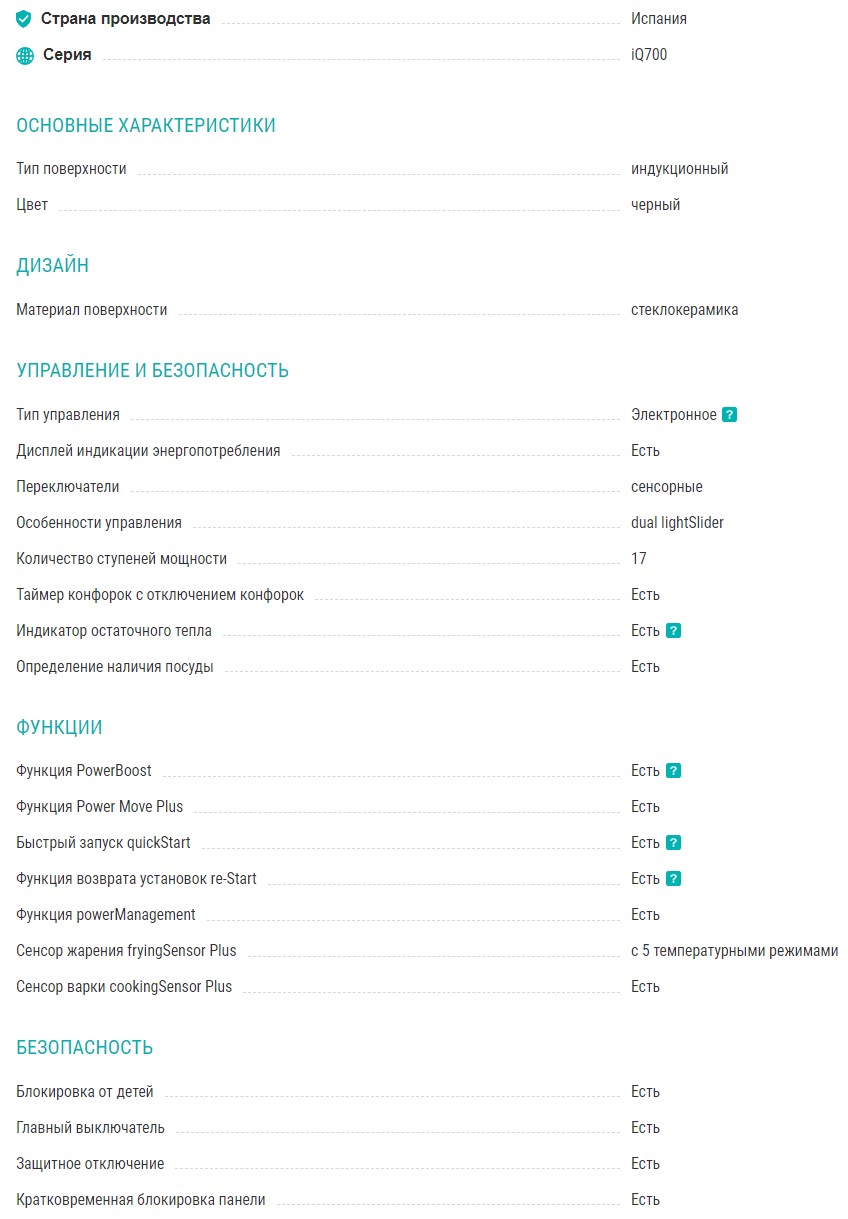Click the globe icon next to Серия
Viewport: 848px width, 1219px height.
pyautogui.click(x=25, y=56)
